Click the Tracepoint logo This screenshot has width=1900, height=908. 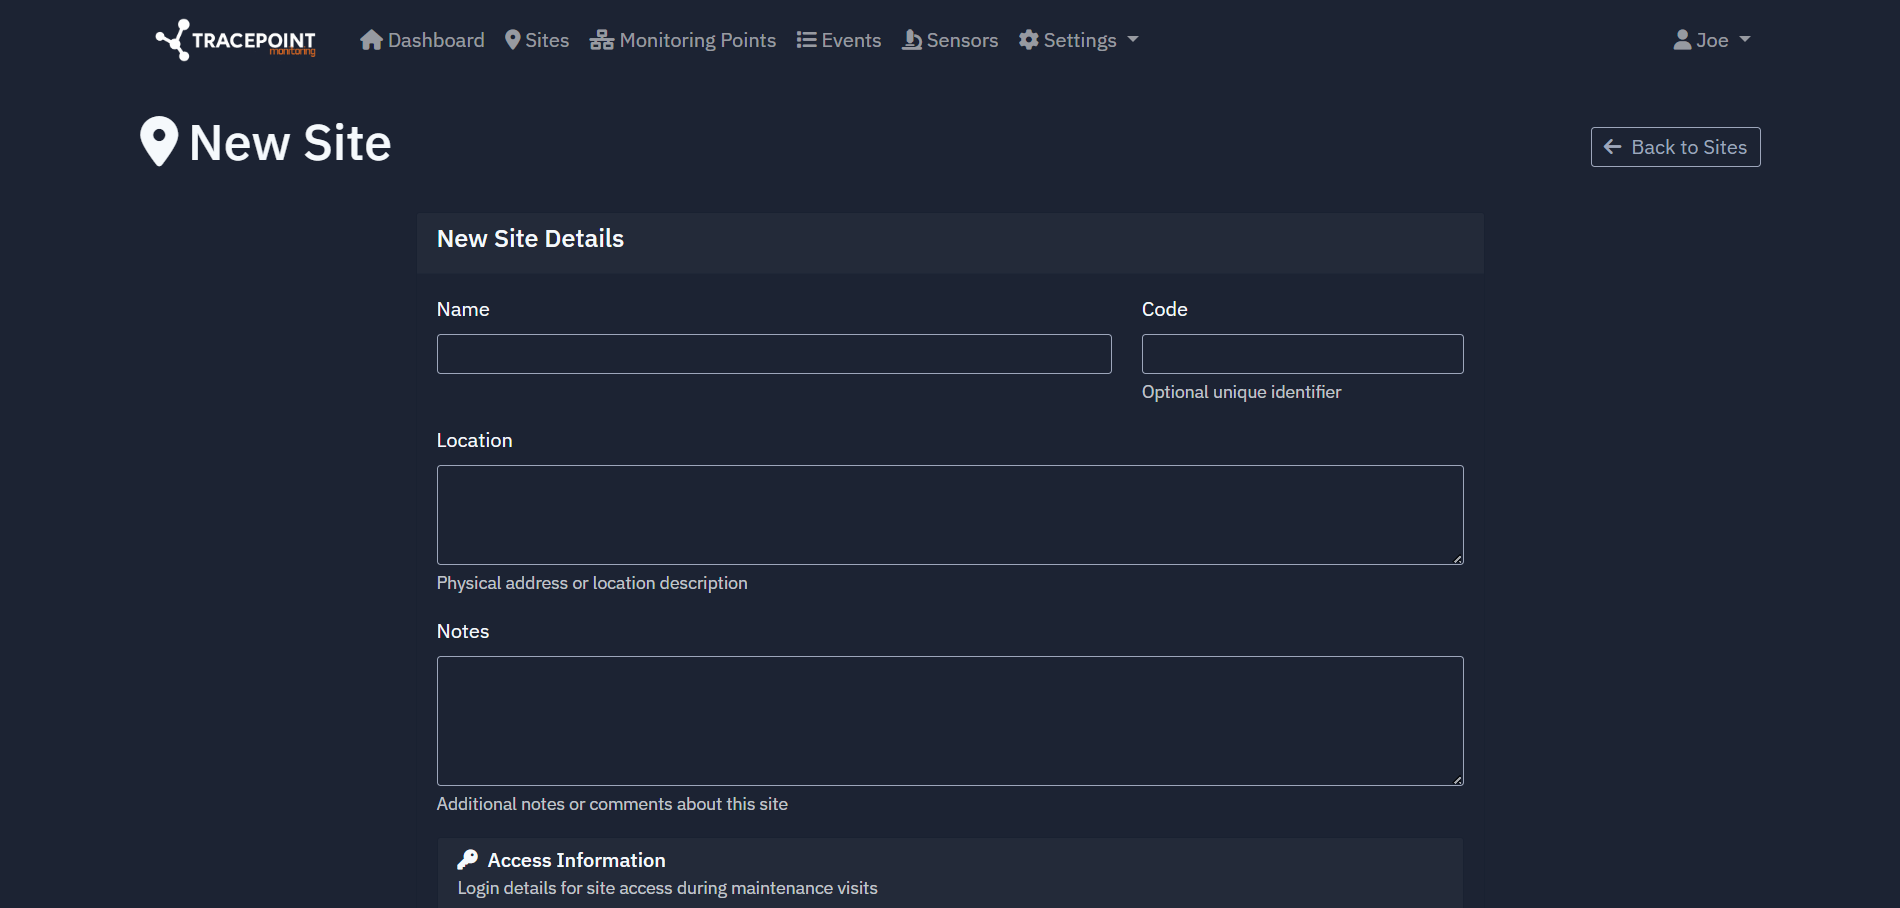pyautogui.click(x=233, y=40)
